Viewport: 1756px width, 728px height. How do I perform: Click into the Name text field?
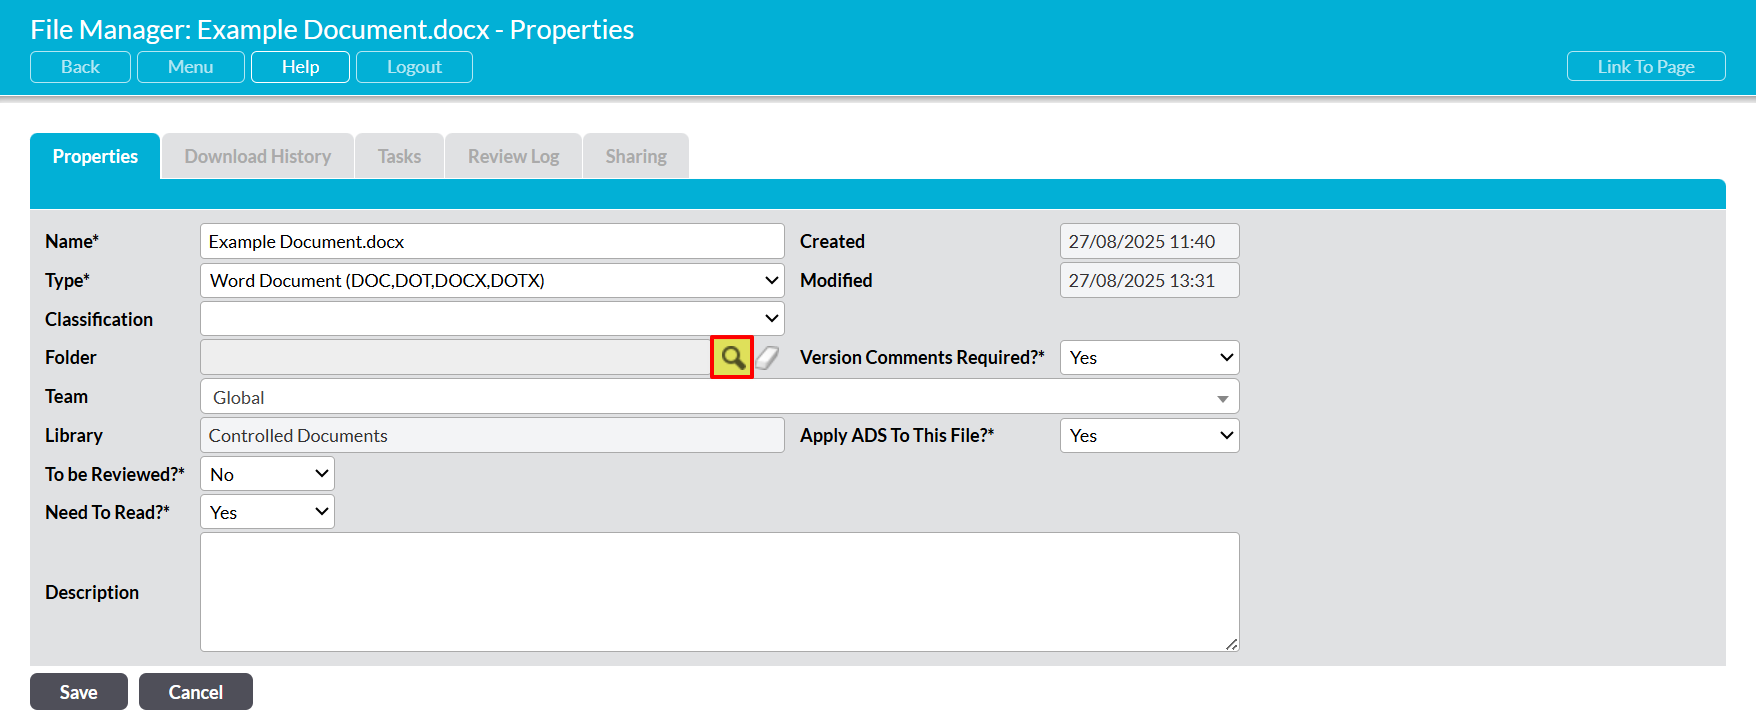pos(492,242)
